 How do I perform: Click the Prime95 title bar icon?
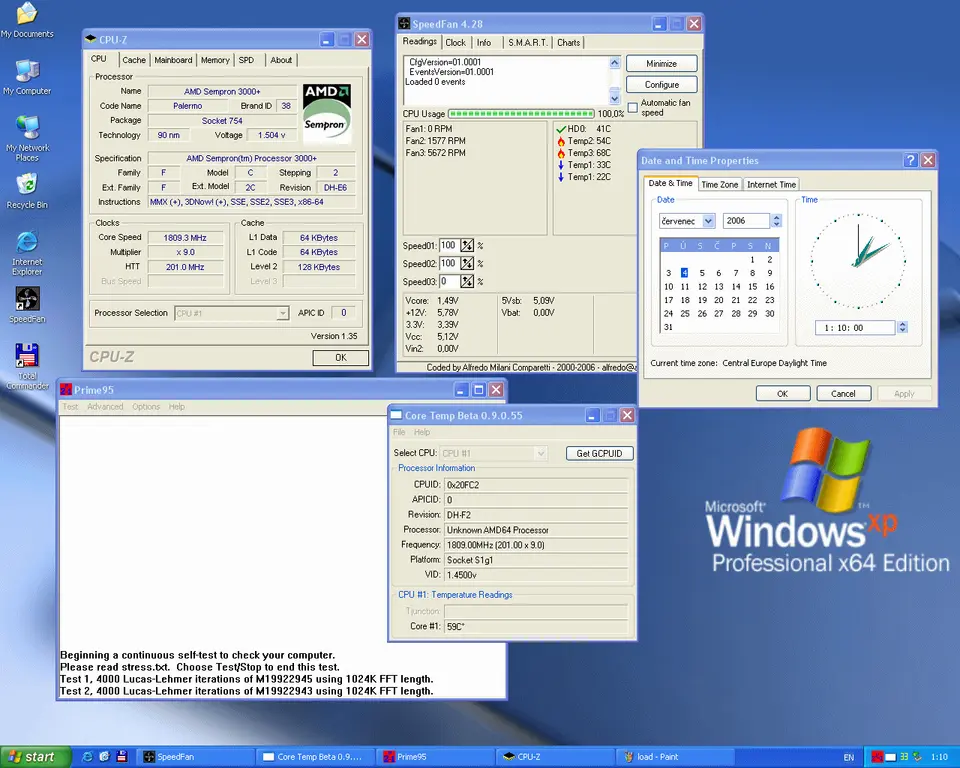coord(66,390)
